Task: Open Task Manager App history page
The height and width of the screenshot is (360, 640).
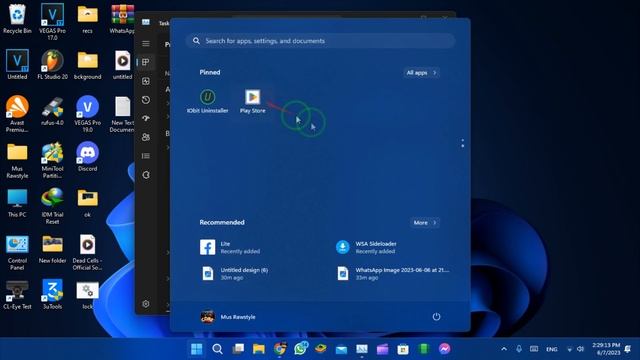Action: [146, 100]
